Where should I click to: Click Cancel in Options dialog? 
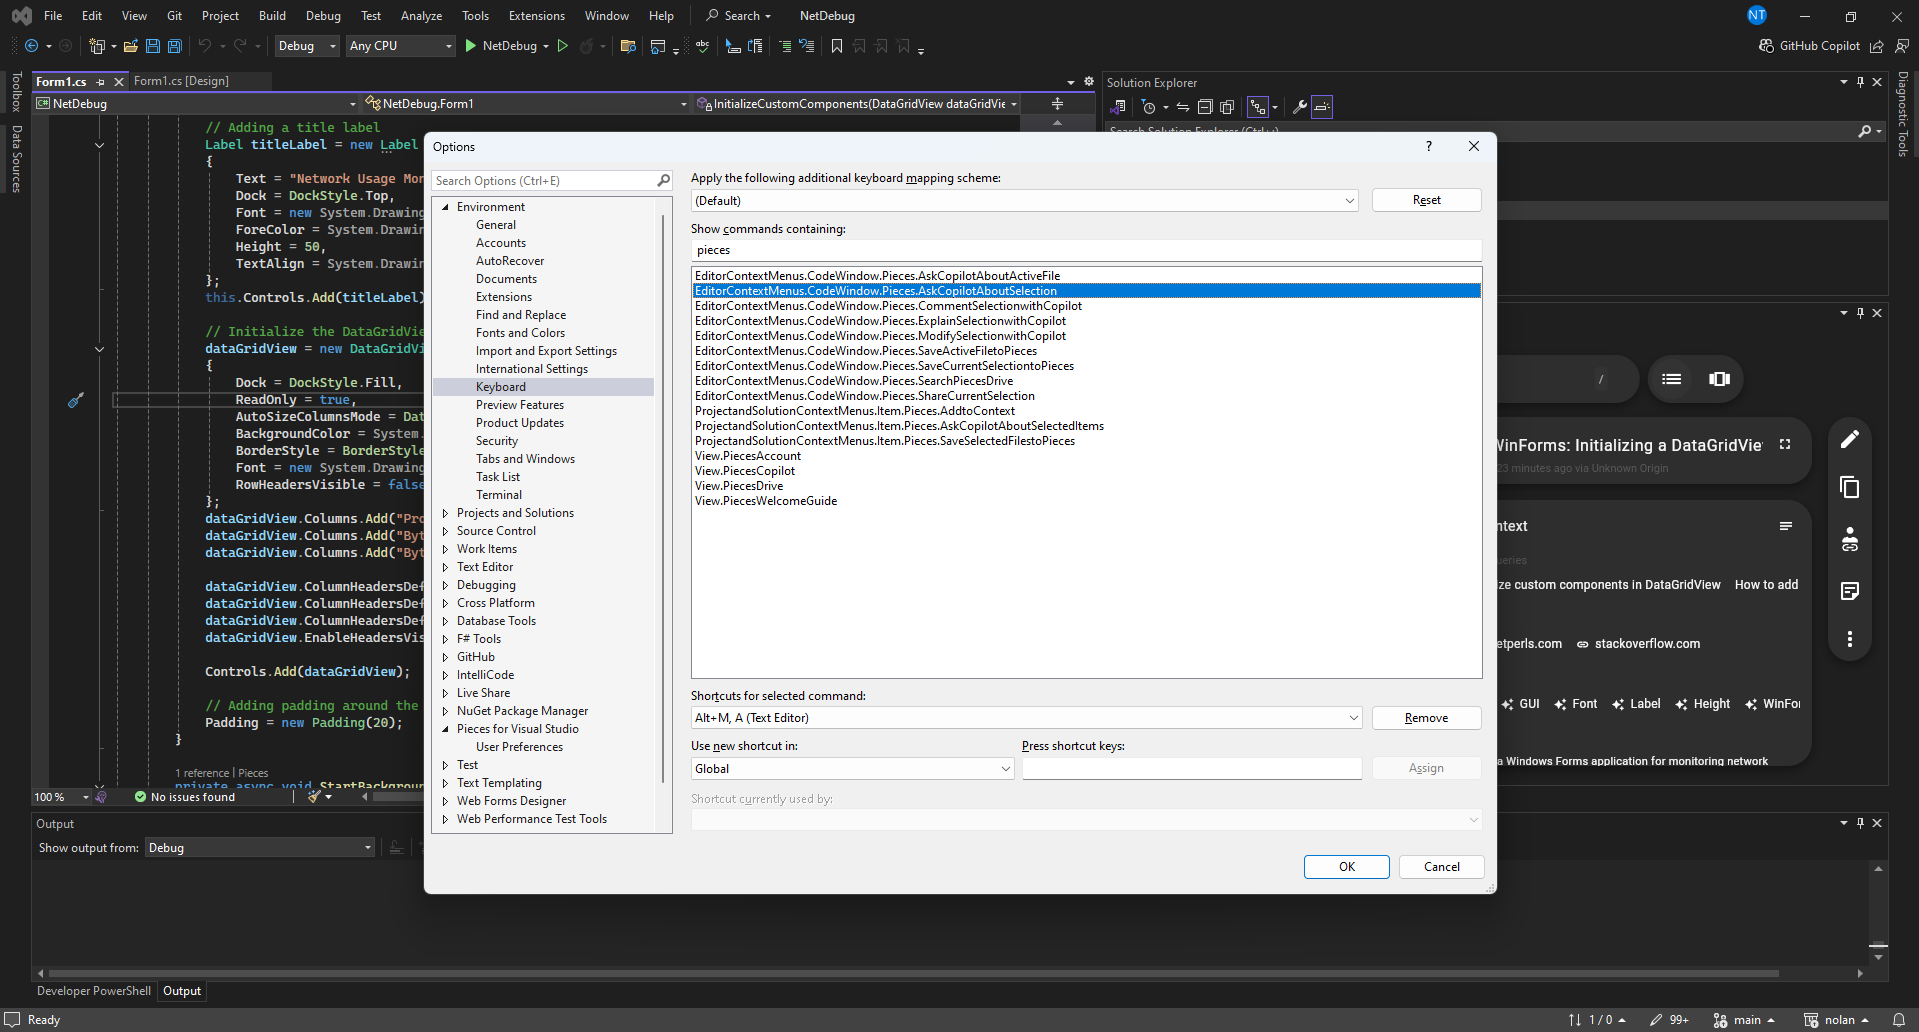pos(1441,867)
